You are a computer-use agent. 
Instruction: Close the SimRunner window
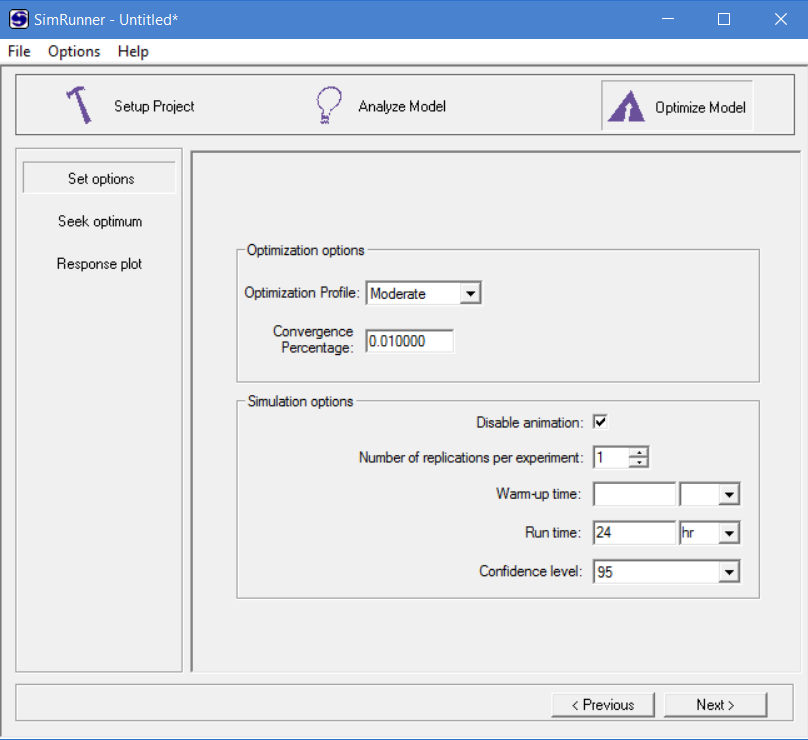pos(781,19)
